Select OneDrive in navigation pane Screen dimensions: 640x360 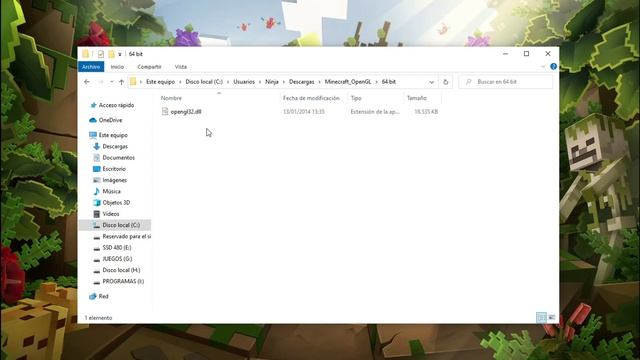coord(110,120)
